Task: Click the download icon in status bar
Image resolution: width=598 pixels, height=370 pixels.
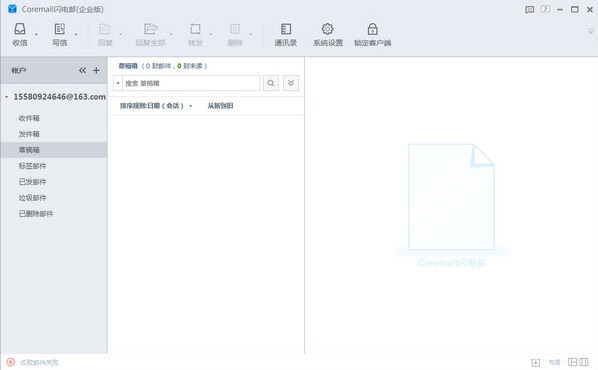Action: [535, 362]
